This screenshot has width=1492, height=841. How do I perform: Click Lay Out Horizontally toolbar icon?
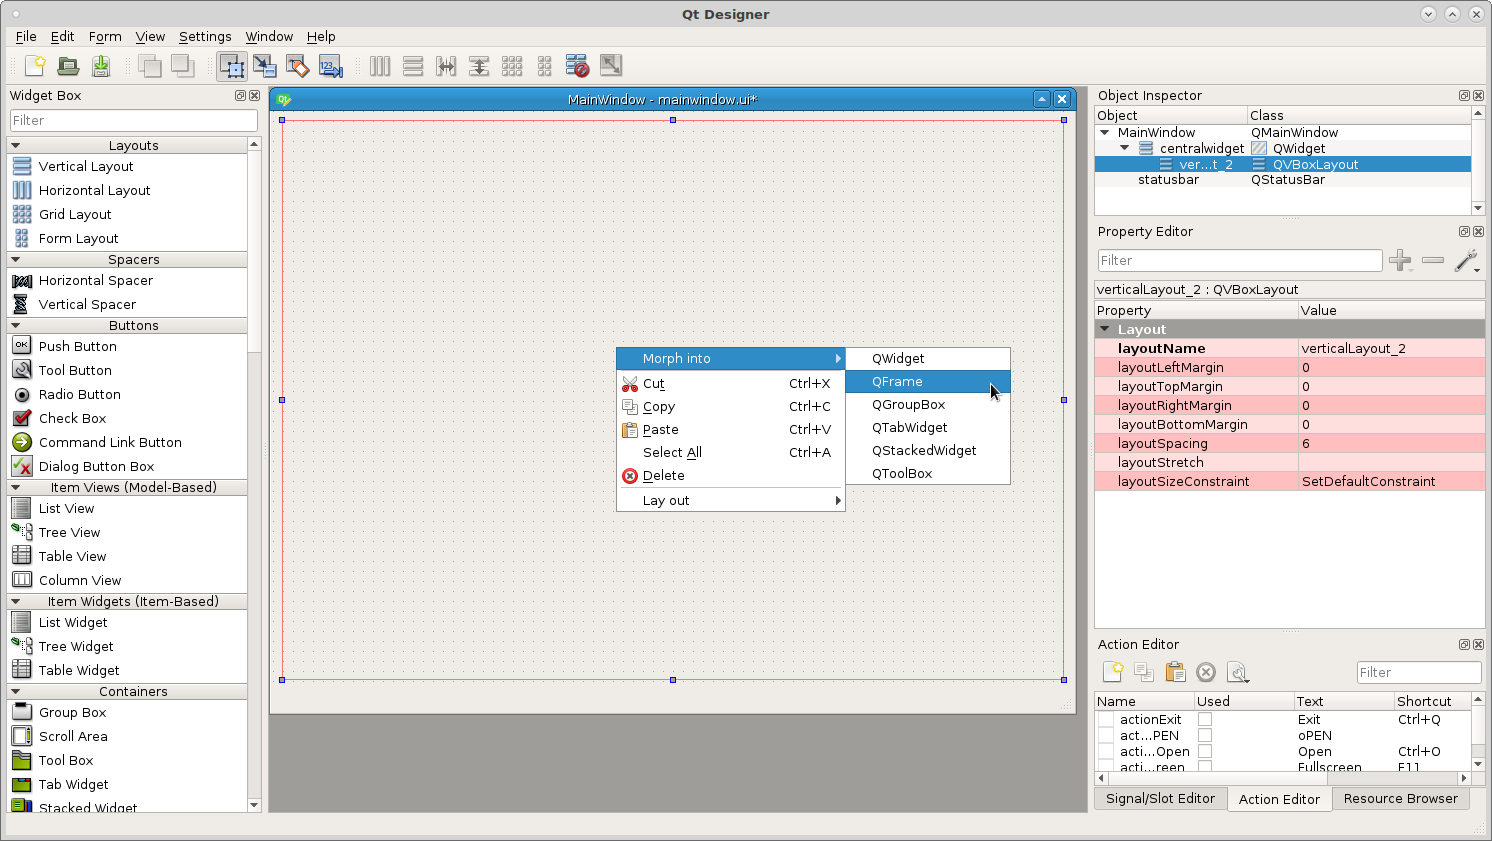[380, 66]
